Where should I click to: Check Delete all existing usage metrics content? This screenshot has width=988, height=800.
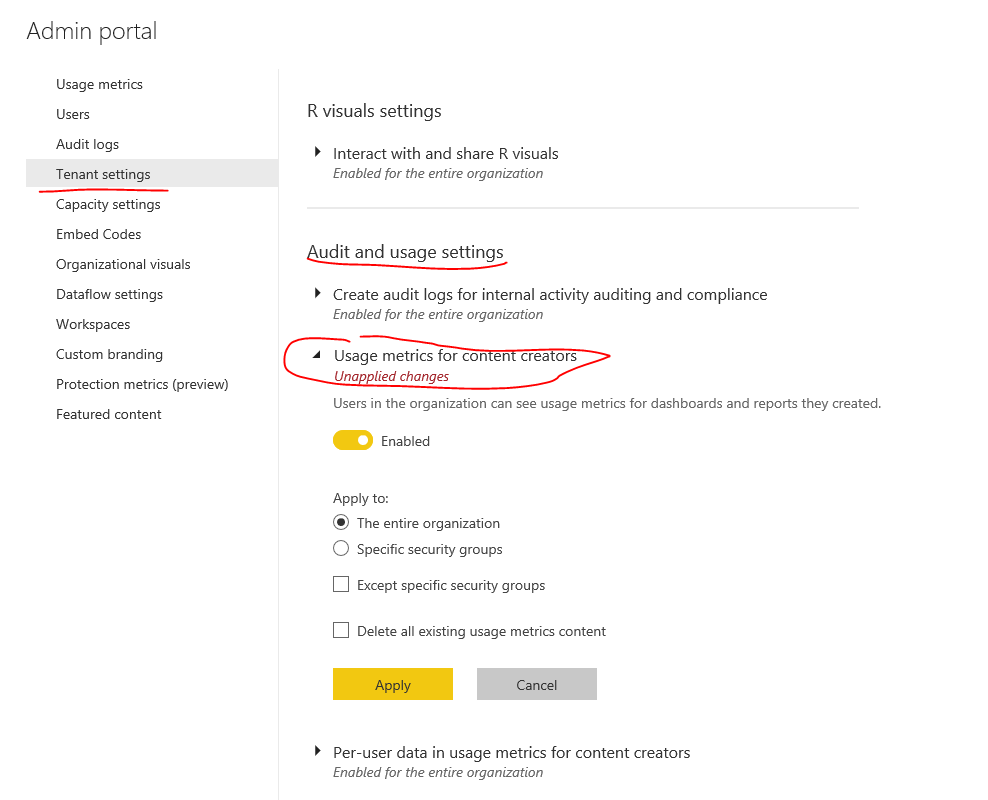tap(341, 631)
